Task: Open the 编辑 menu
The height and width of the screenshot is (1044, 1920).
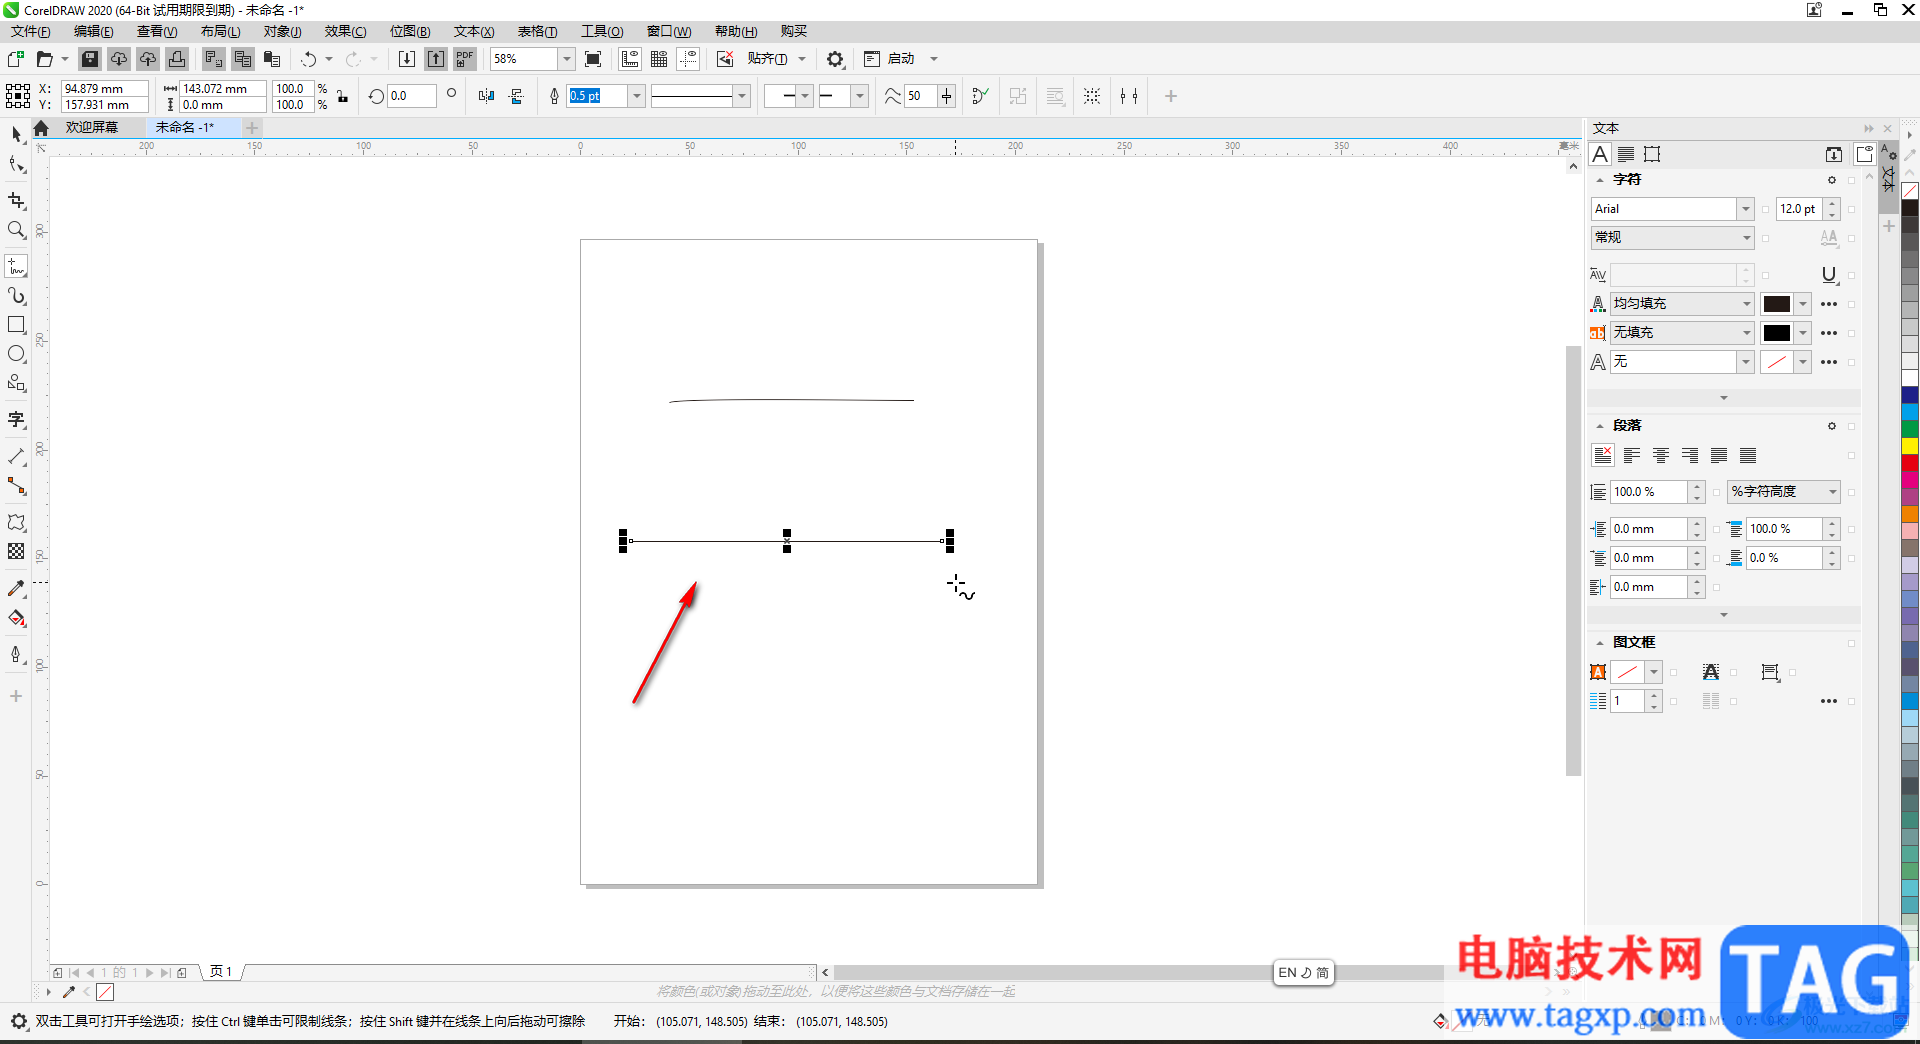Action: pyautogui.click(x=94, y=32)
